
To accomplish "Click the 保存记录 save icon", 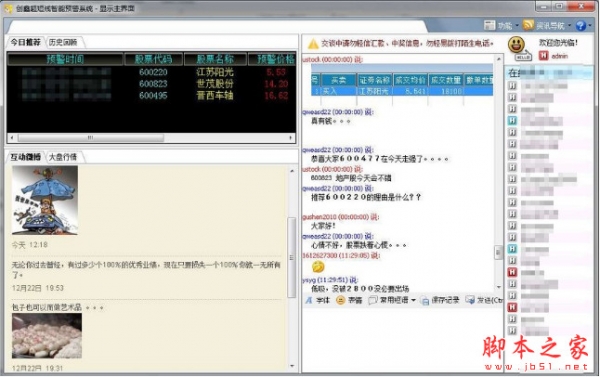I will tap(425, 300).
